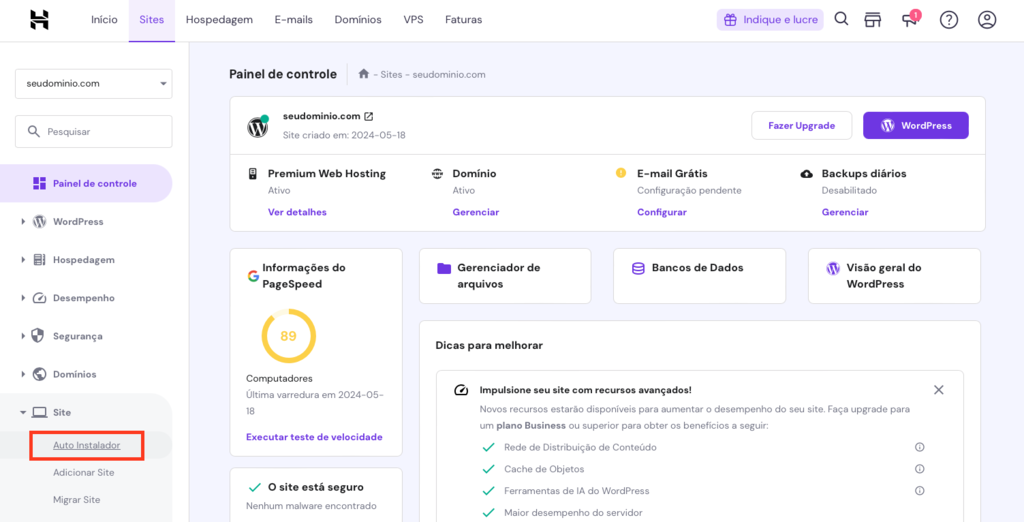Click info icon for Rede de Distribuição de Conteúdo
Screen dimensions: 1024x522
pos(920,448)
